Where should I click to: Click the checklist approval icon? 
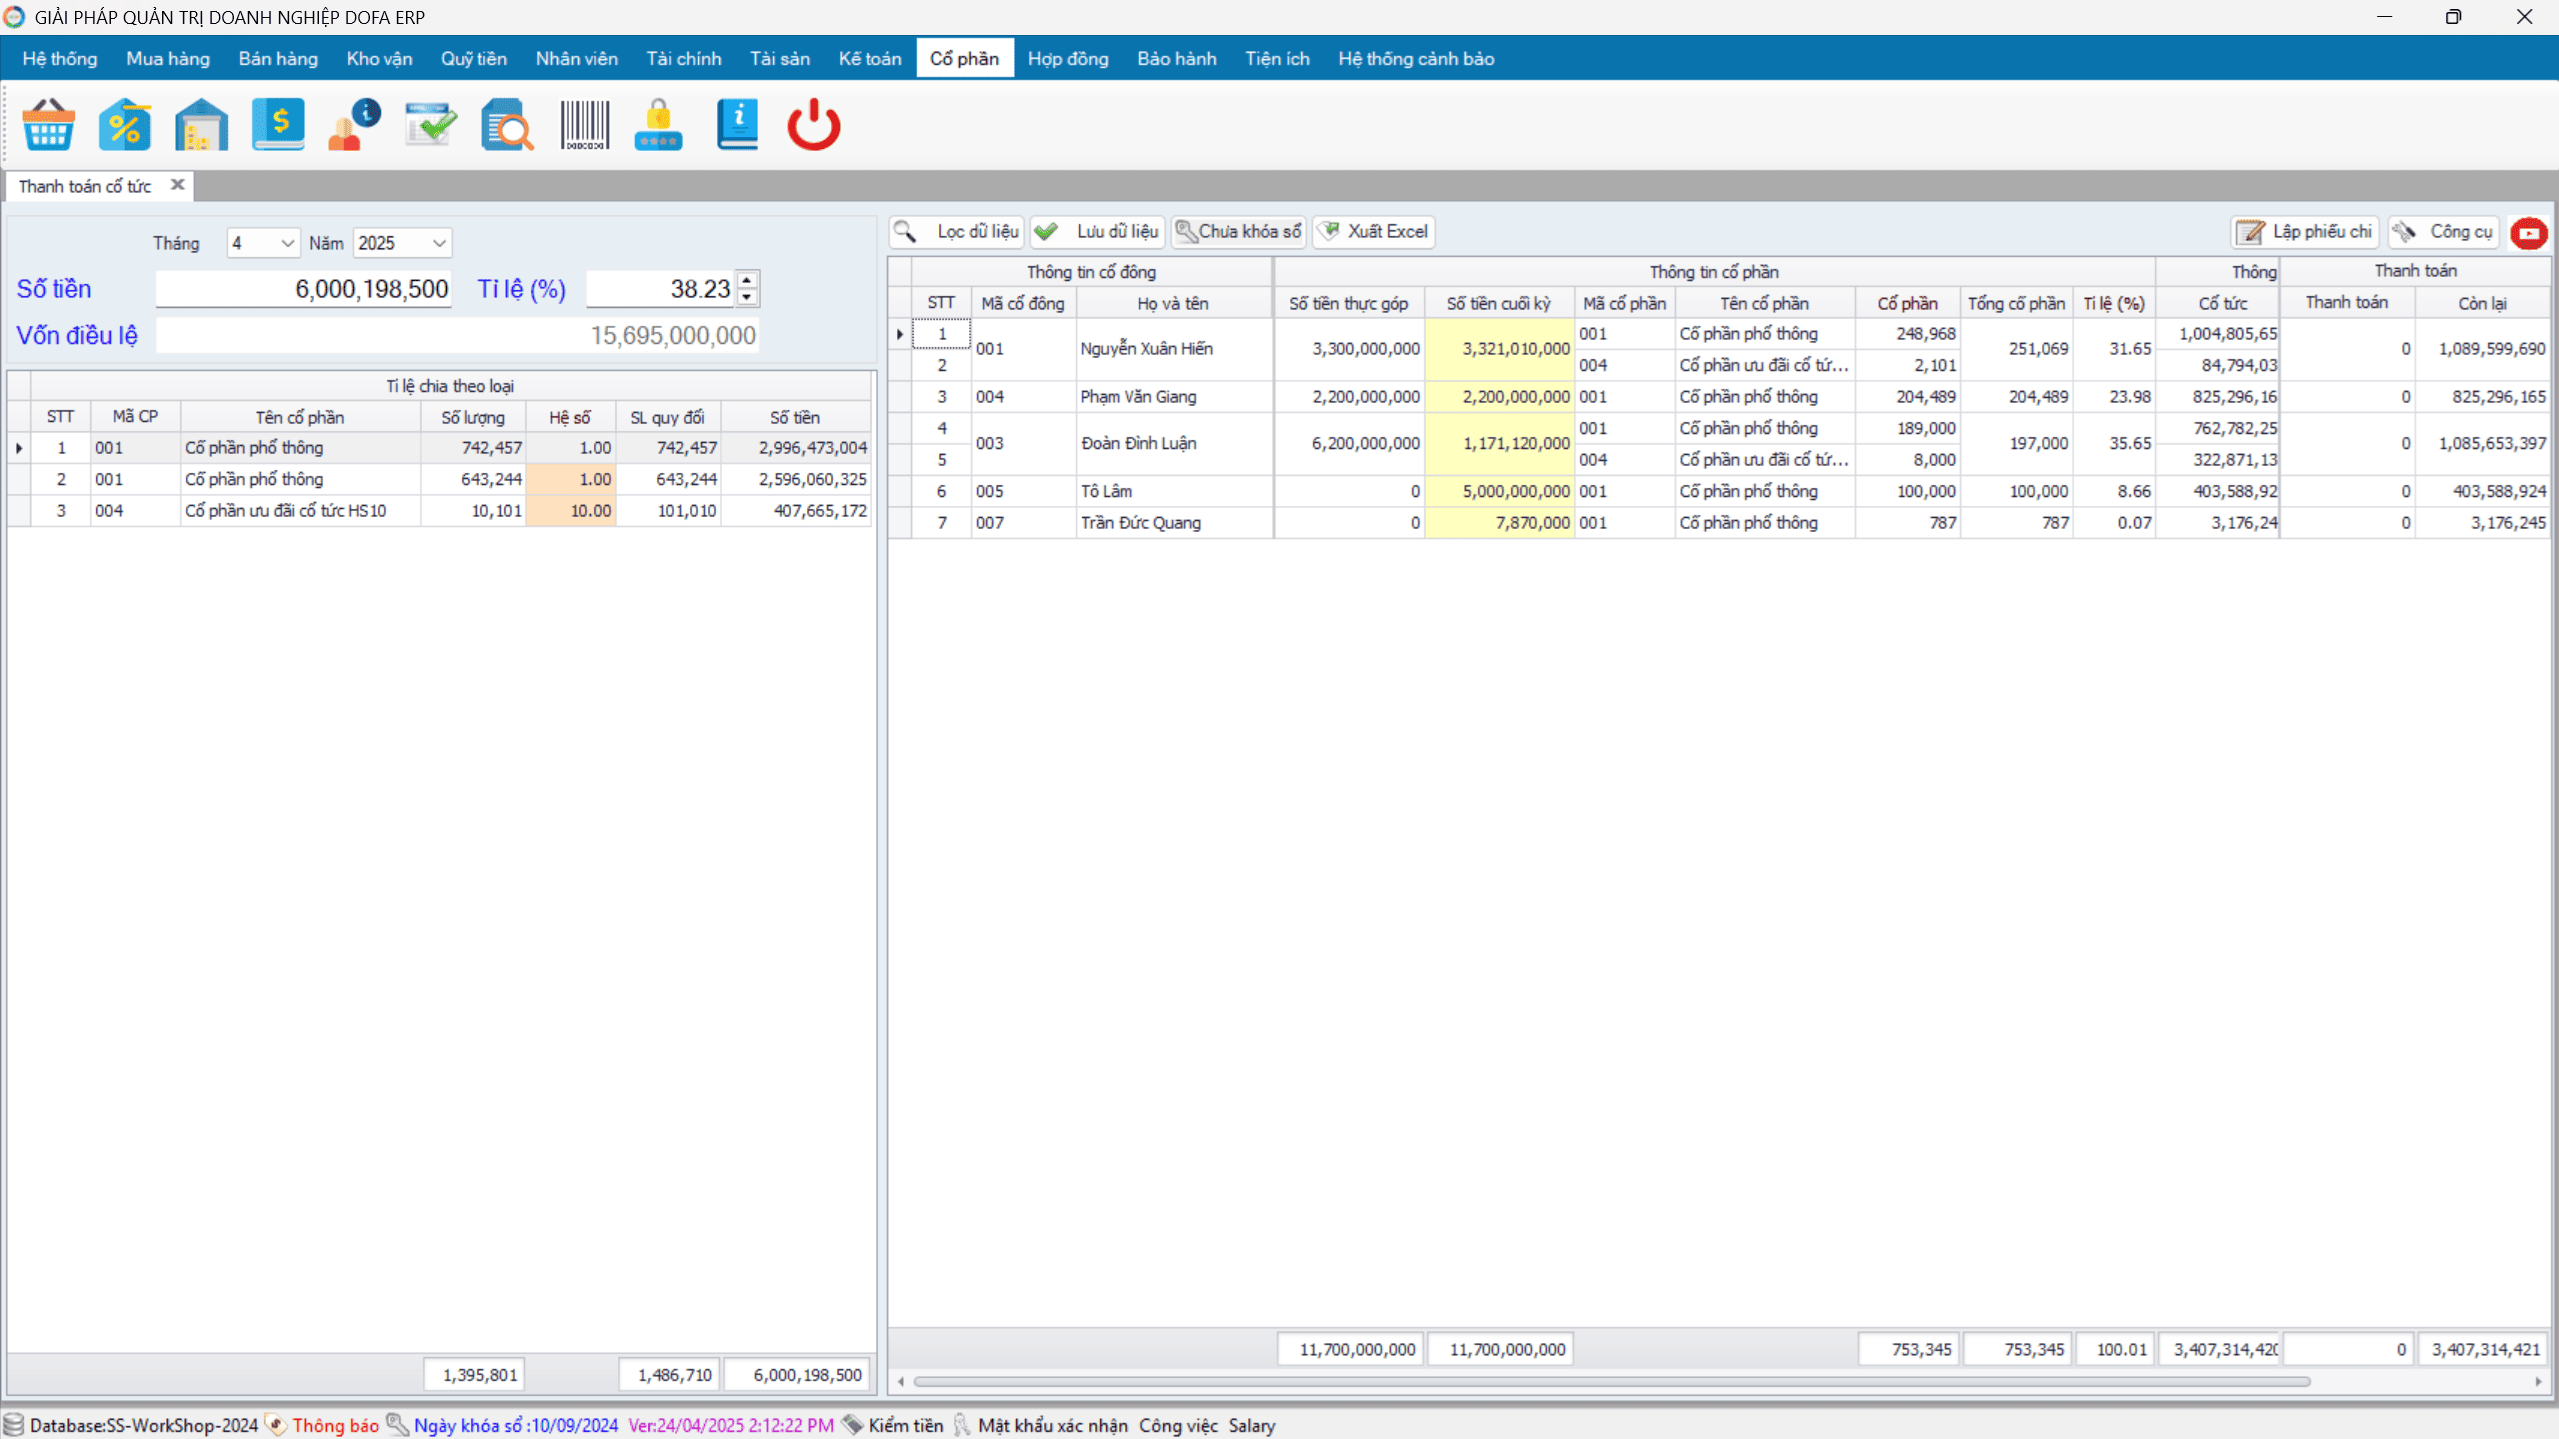[x=431, y=125]
